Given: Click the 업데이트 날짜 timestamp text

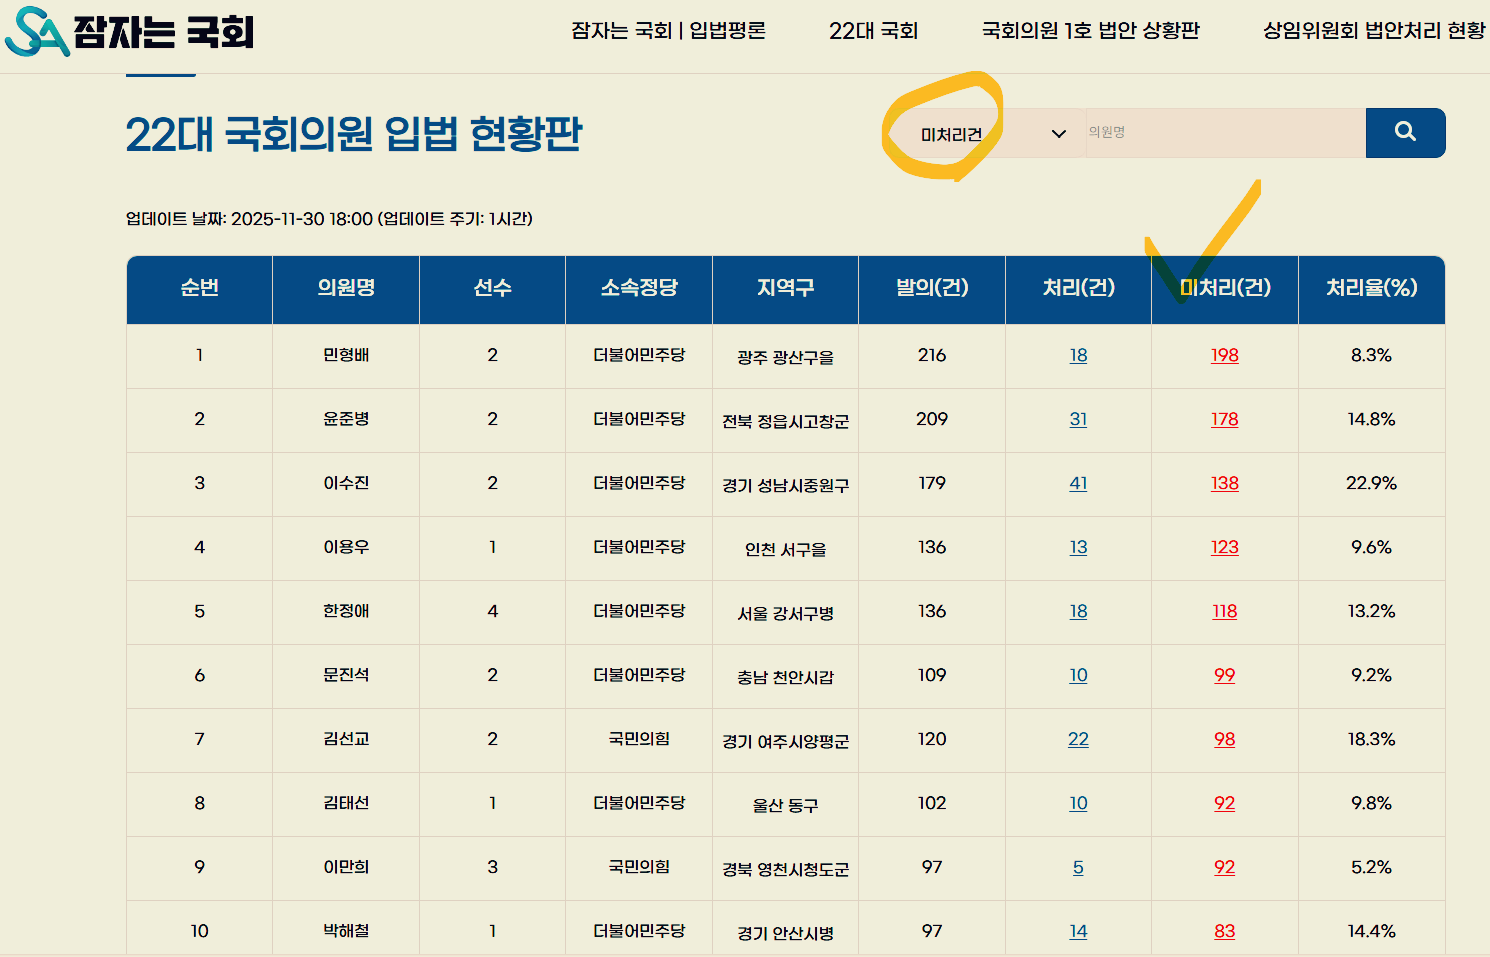Looking at the screenshot, I should (x=329, y=218).
